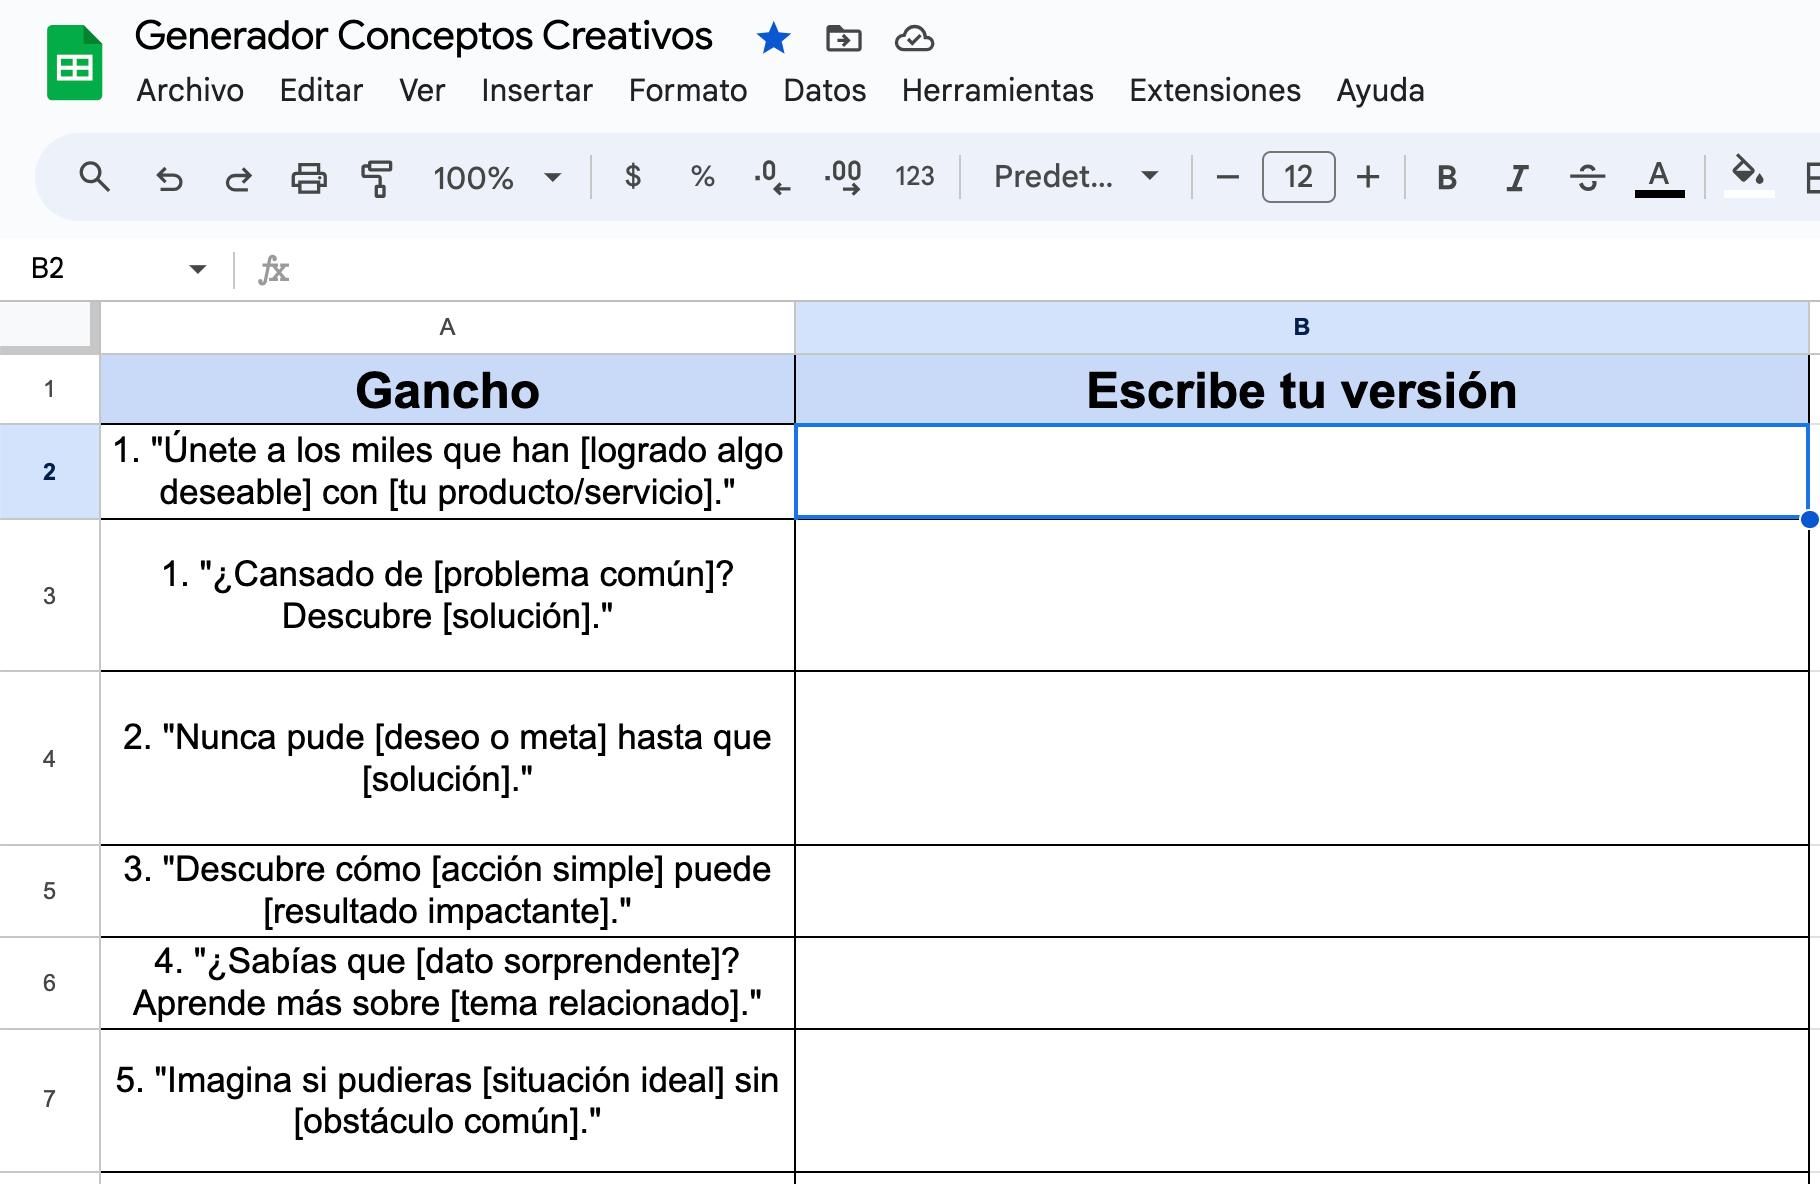The width and height of the screenshot is (1820, 1184).
Task: Format as currency with dollar icon
Action: tap(632, 177)
